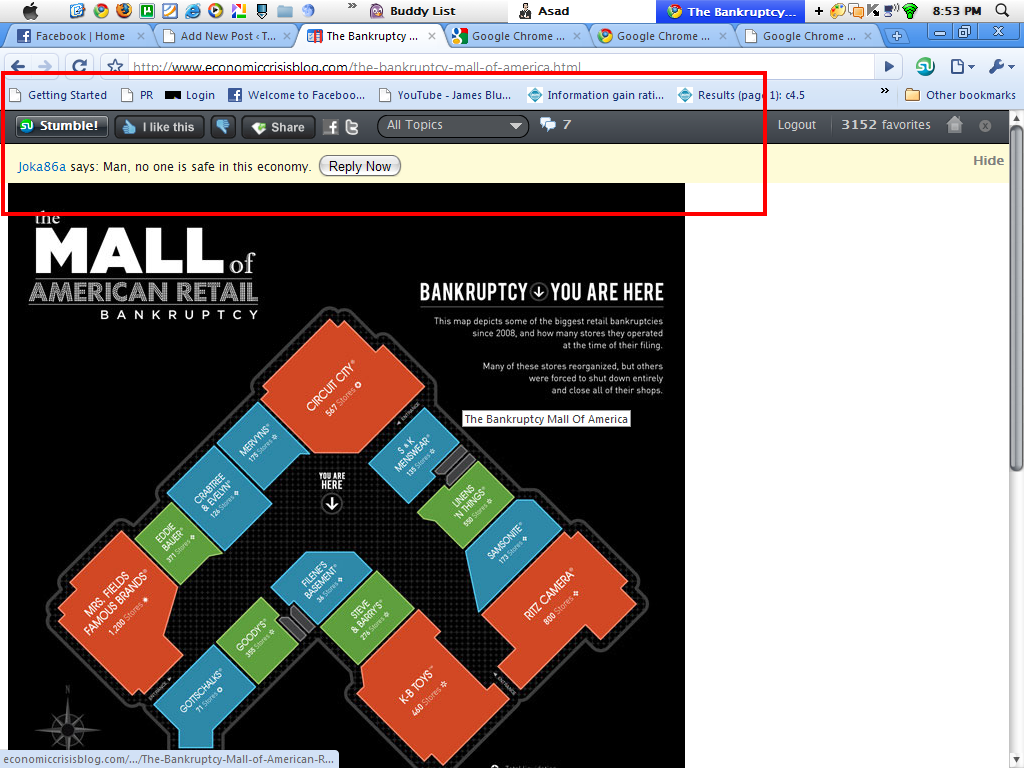This screenshot has width=1024, height=768.
Task: Switch to the Add New Post tab
Action: (x=226, y=36)
